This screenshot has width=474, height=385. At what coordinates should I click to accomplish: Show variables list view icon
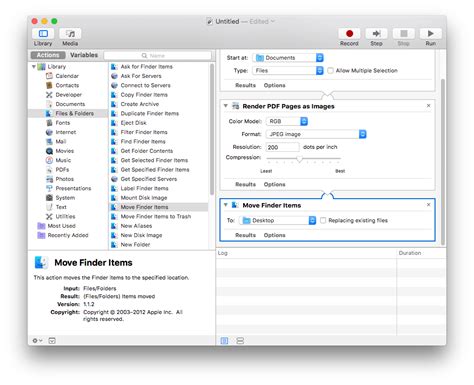tap(240, 340)
